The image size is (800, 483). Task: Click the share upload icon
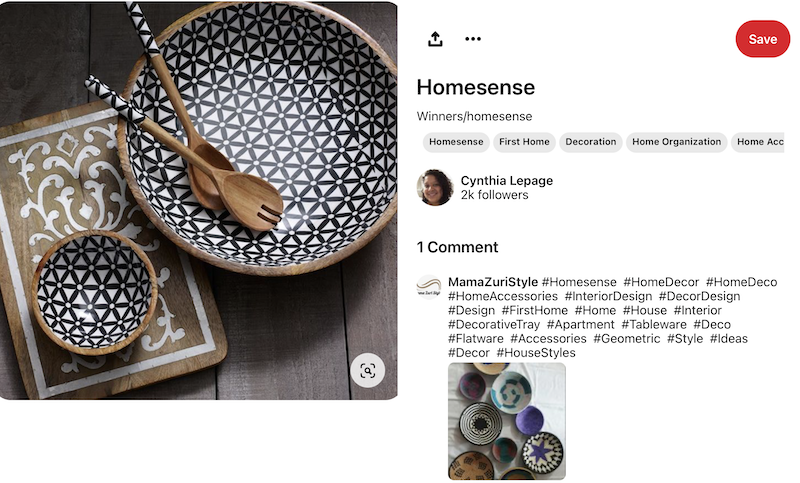(x=435, y=39)
